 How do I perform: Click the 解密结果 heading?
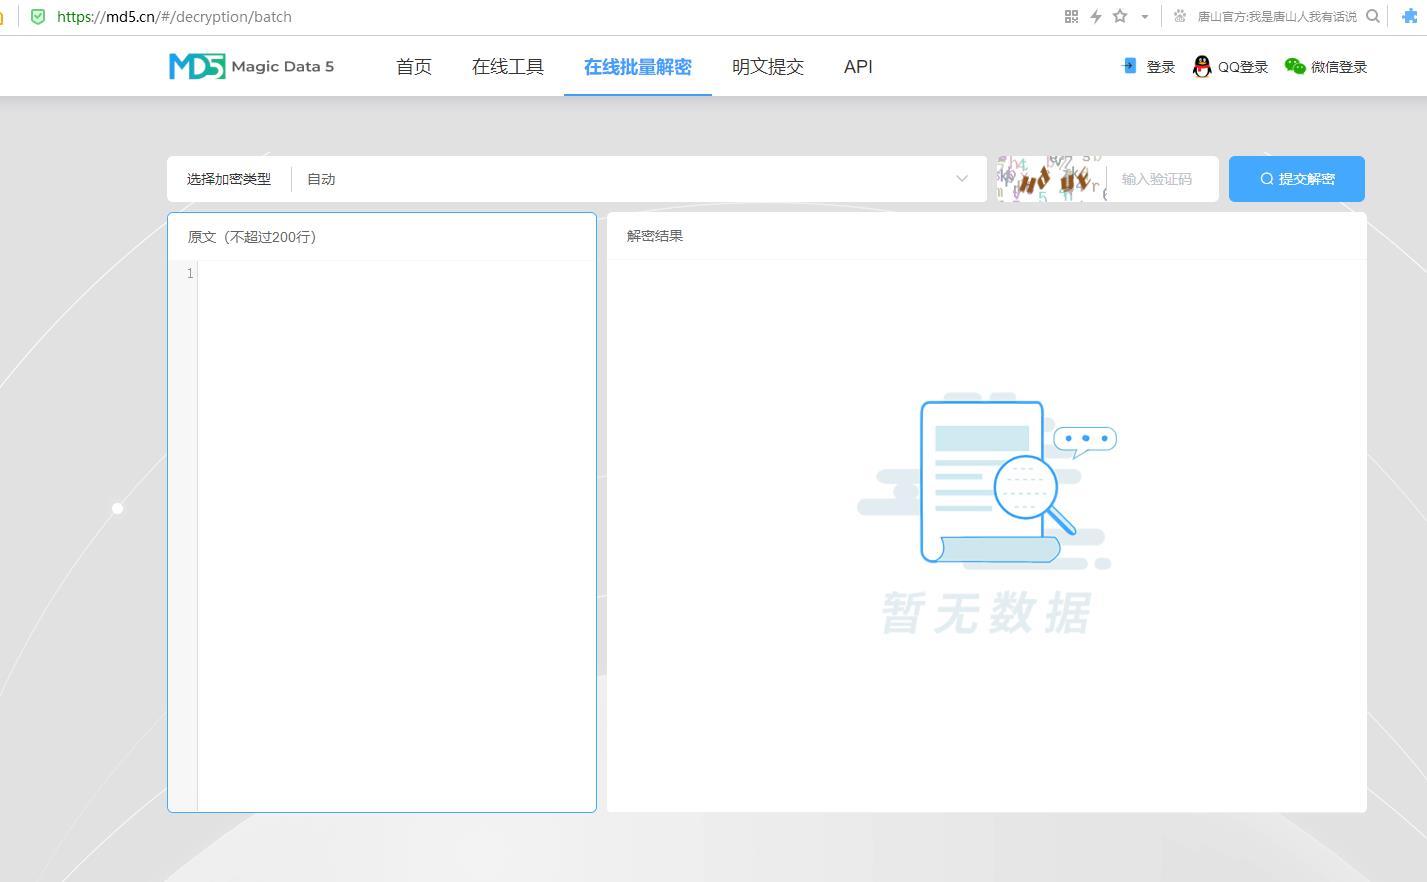655,236
